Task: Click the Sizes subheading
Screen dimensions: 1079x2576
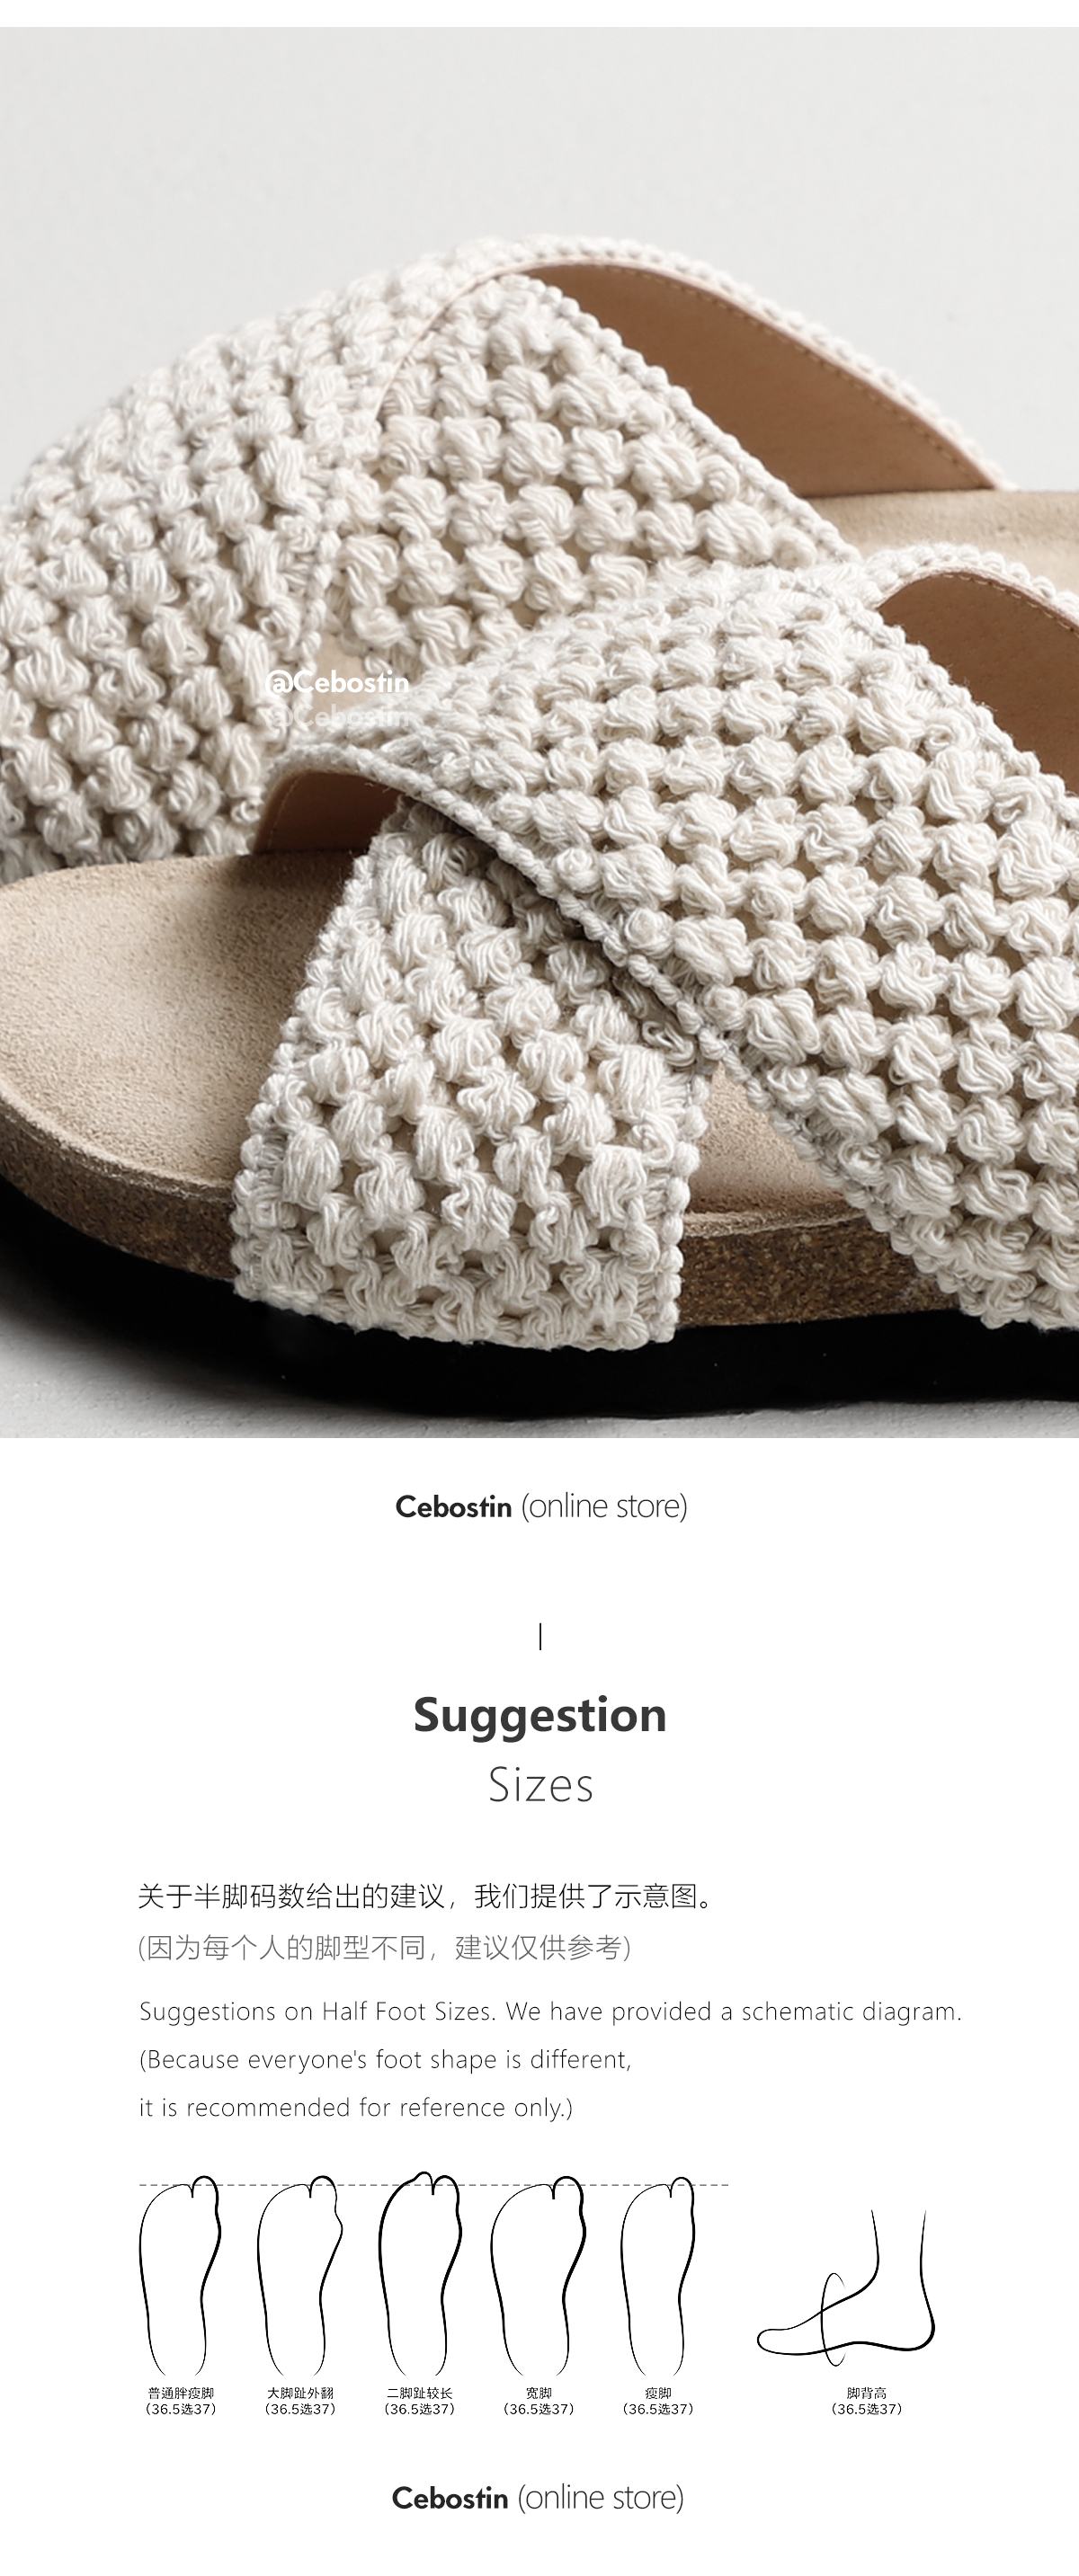Action: (x=541, y=1786)
